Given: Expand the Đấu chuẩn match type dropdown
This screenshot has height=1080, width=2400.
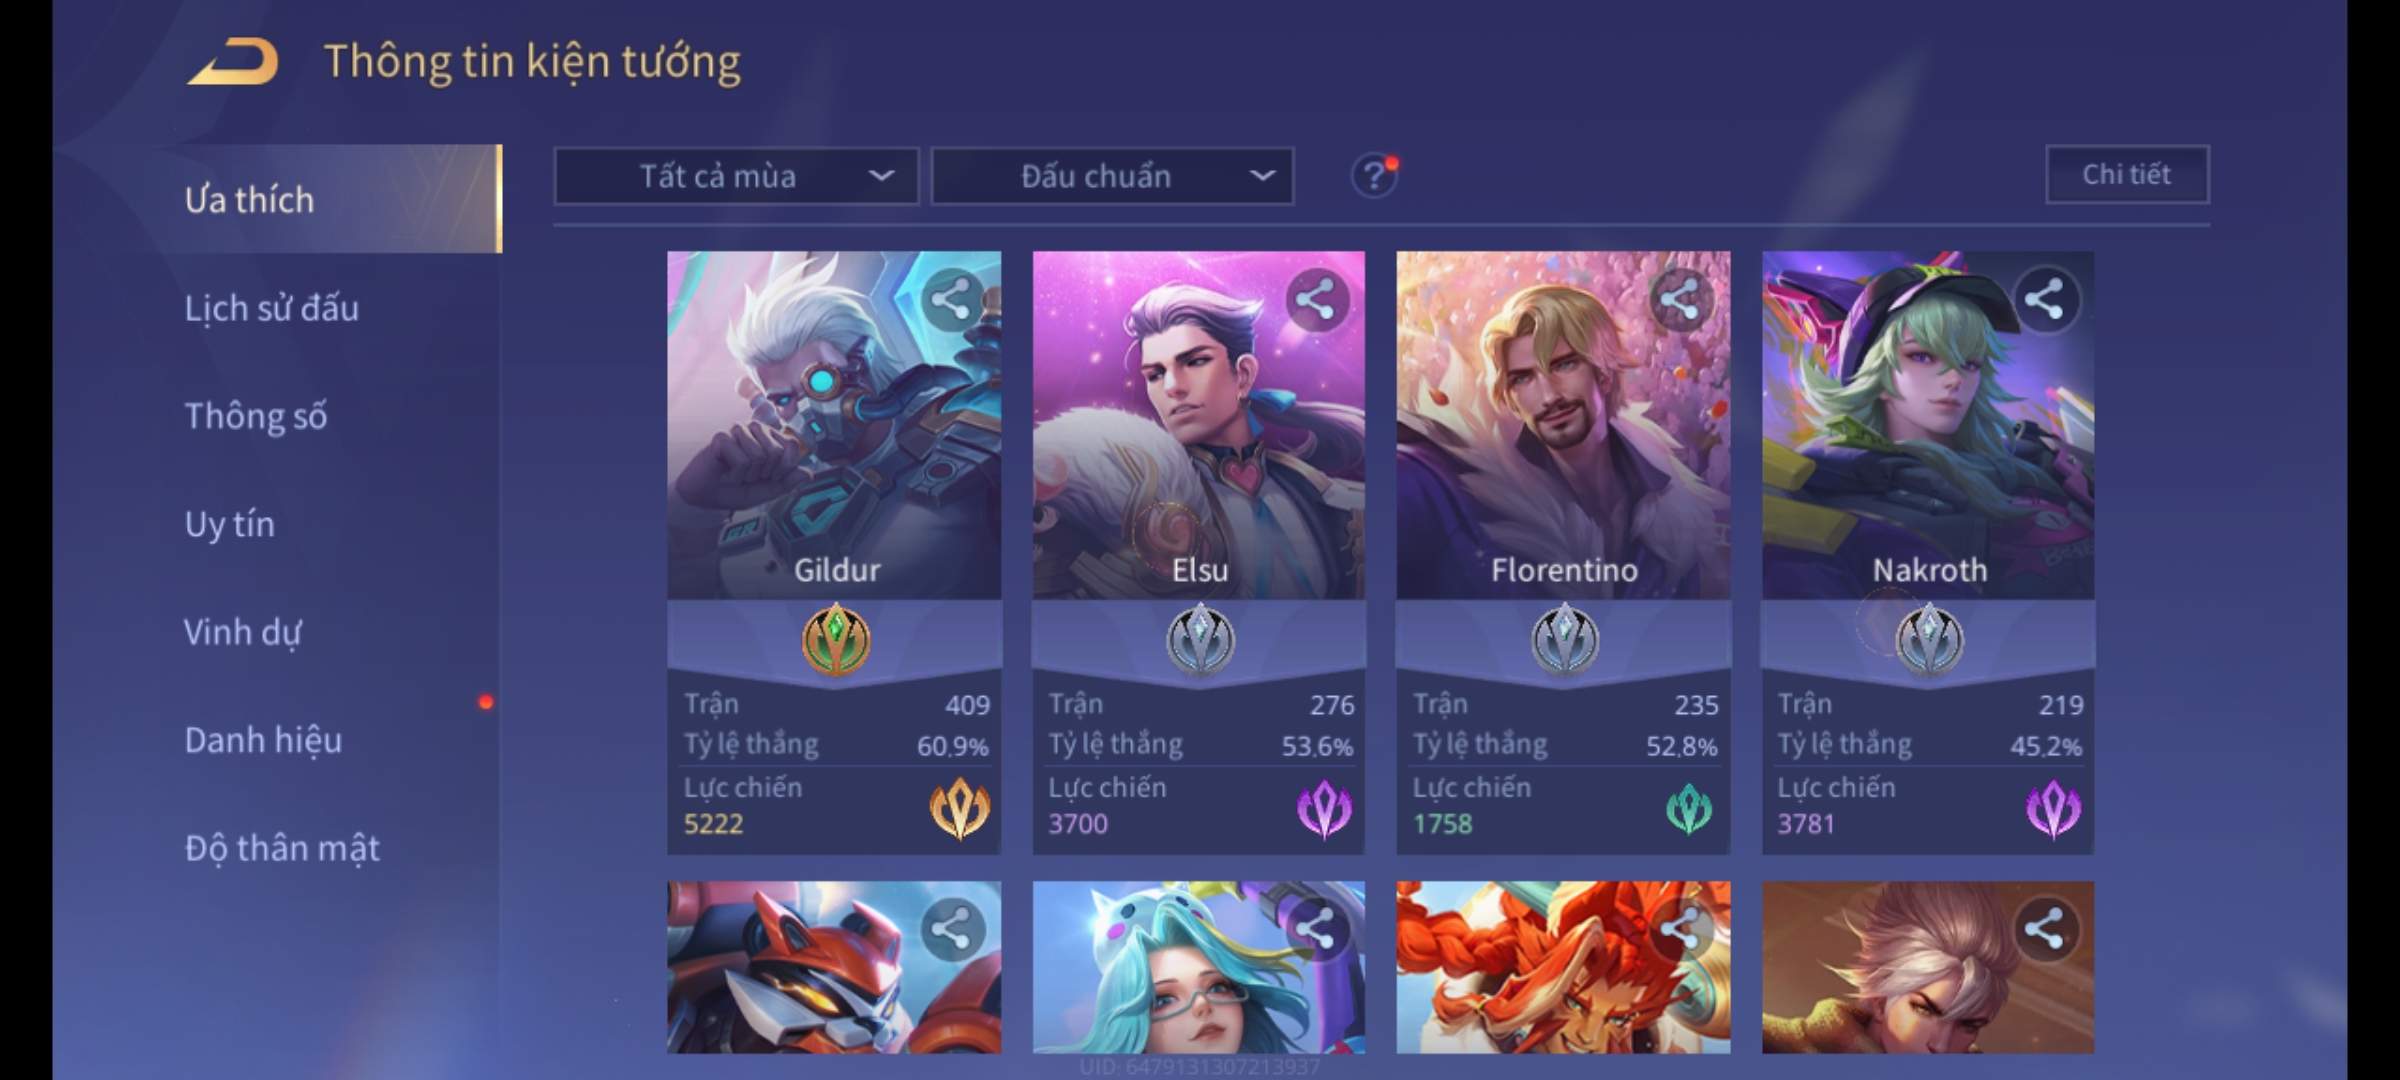Looking at the screenshot, I should coord(1113,176).
